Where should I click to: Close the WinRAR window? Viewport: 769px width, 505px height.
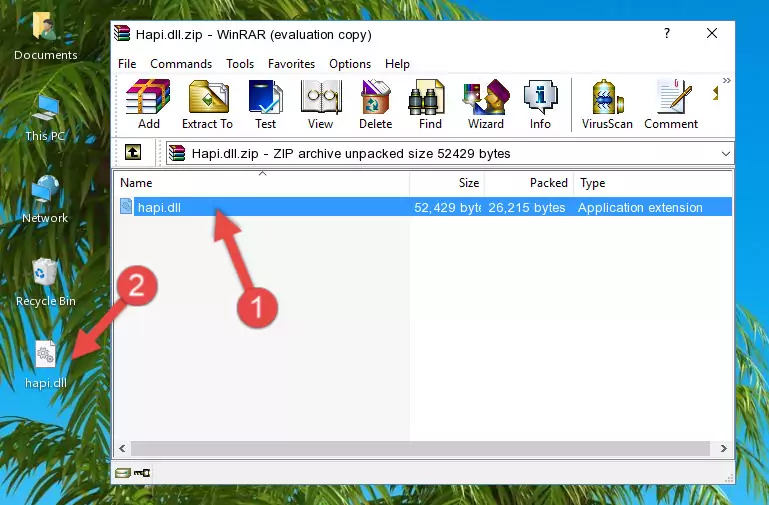point(712,33)
